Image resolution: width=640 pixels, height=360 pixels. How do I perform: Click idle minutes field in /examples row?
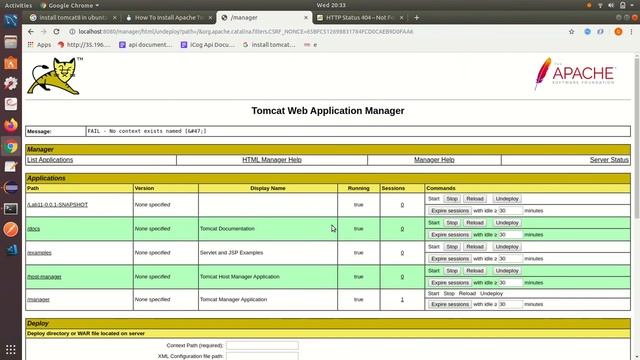coord(510,259)
